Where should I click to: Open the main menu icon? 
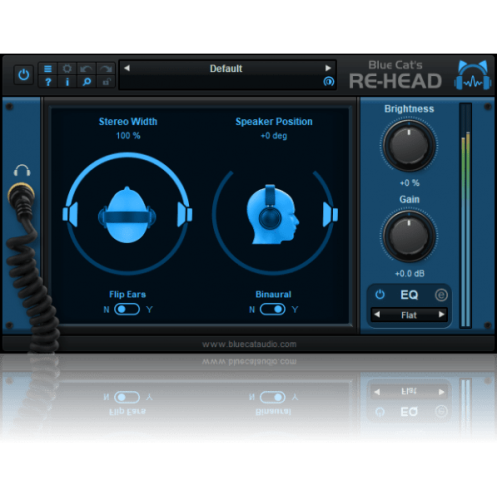tap(48, 69)
